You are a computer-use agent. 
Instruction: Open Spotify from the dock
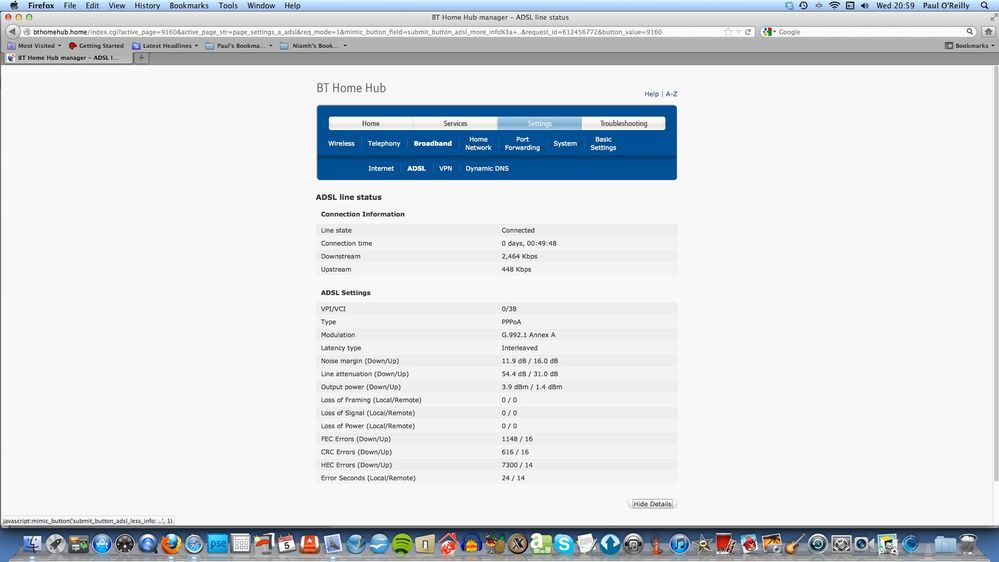(x=402, y=544)
